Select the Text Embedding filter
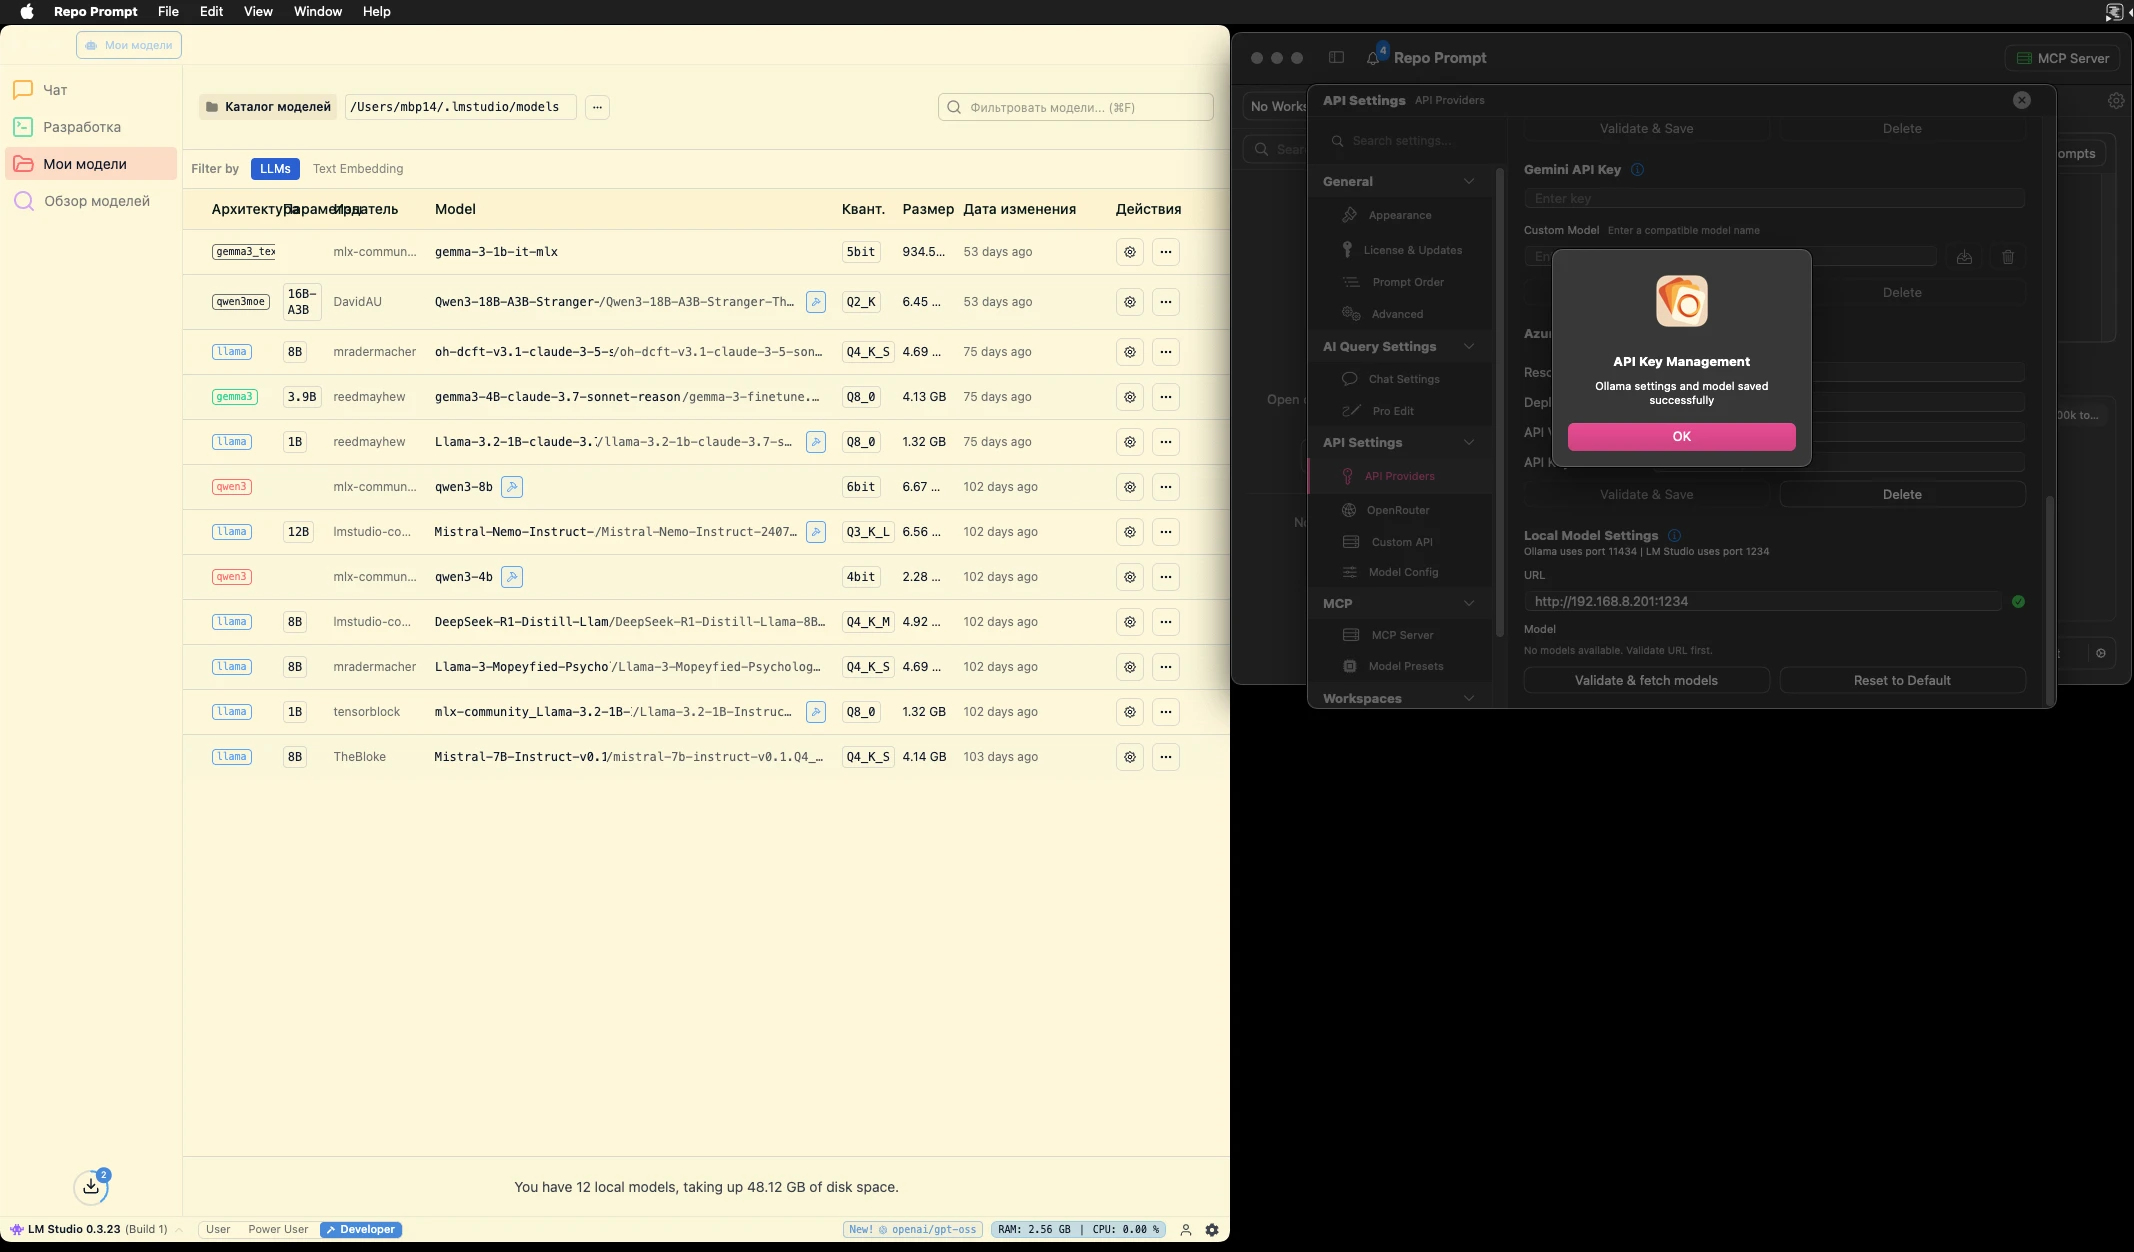 tap(358, 169)
